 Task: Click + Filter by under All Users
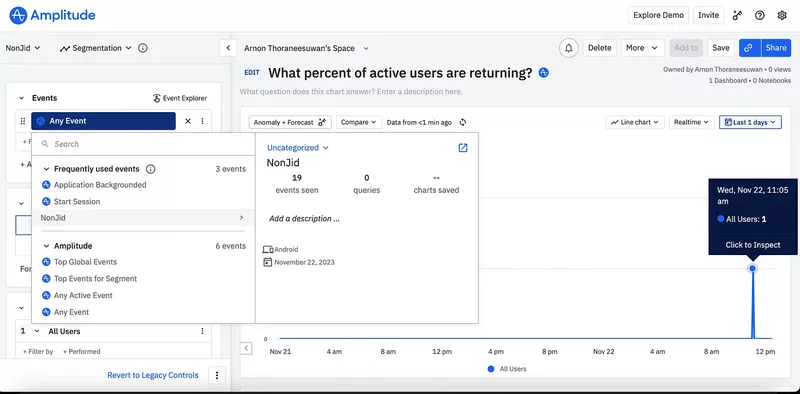[x=38, y=352]
